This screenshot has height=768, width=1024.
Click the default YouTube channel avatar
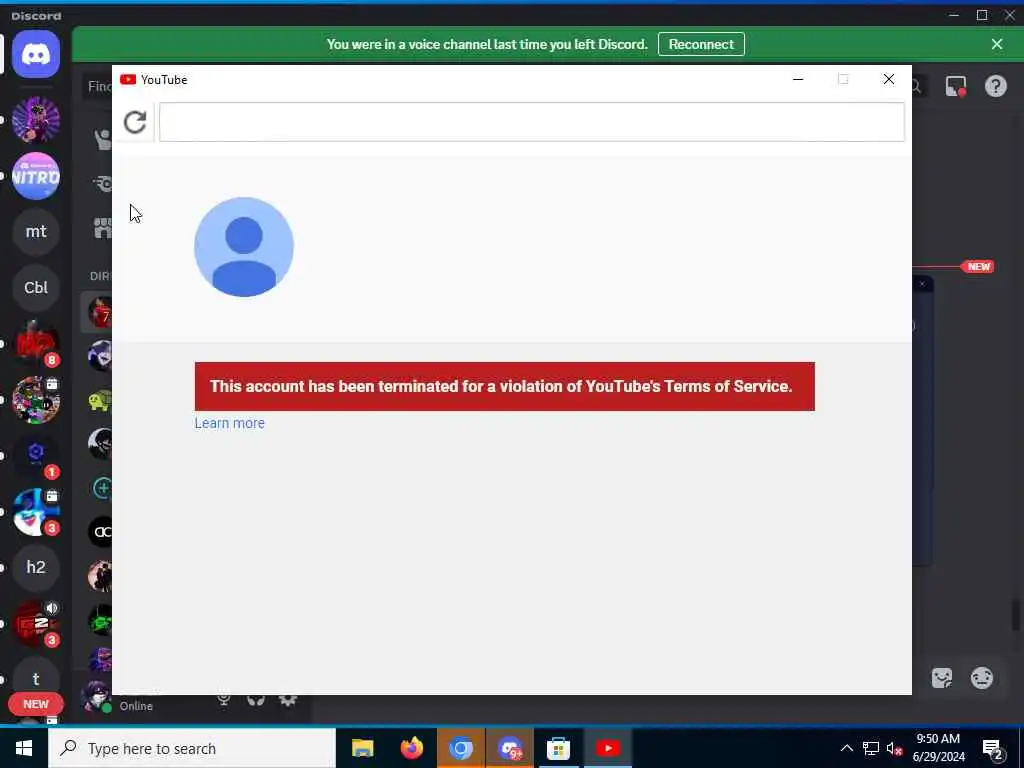(244, 247)
